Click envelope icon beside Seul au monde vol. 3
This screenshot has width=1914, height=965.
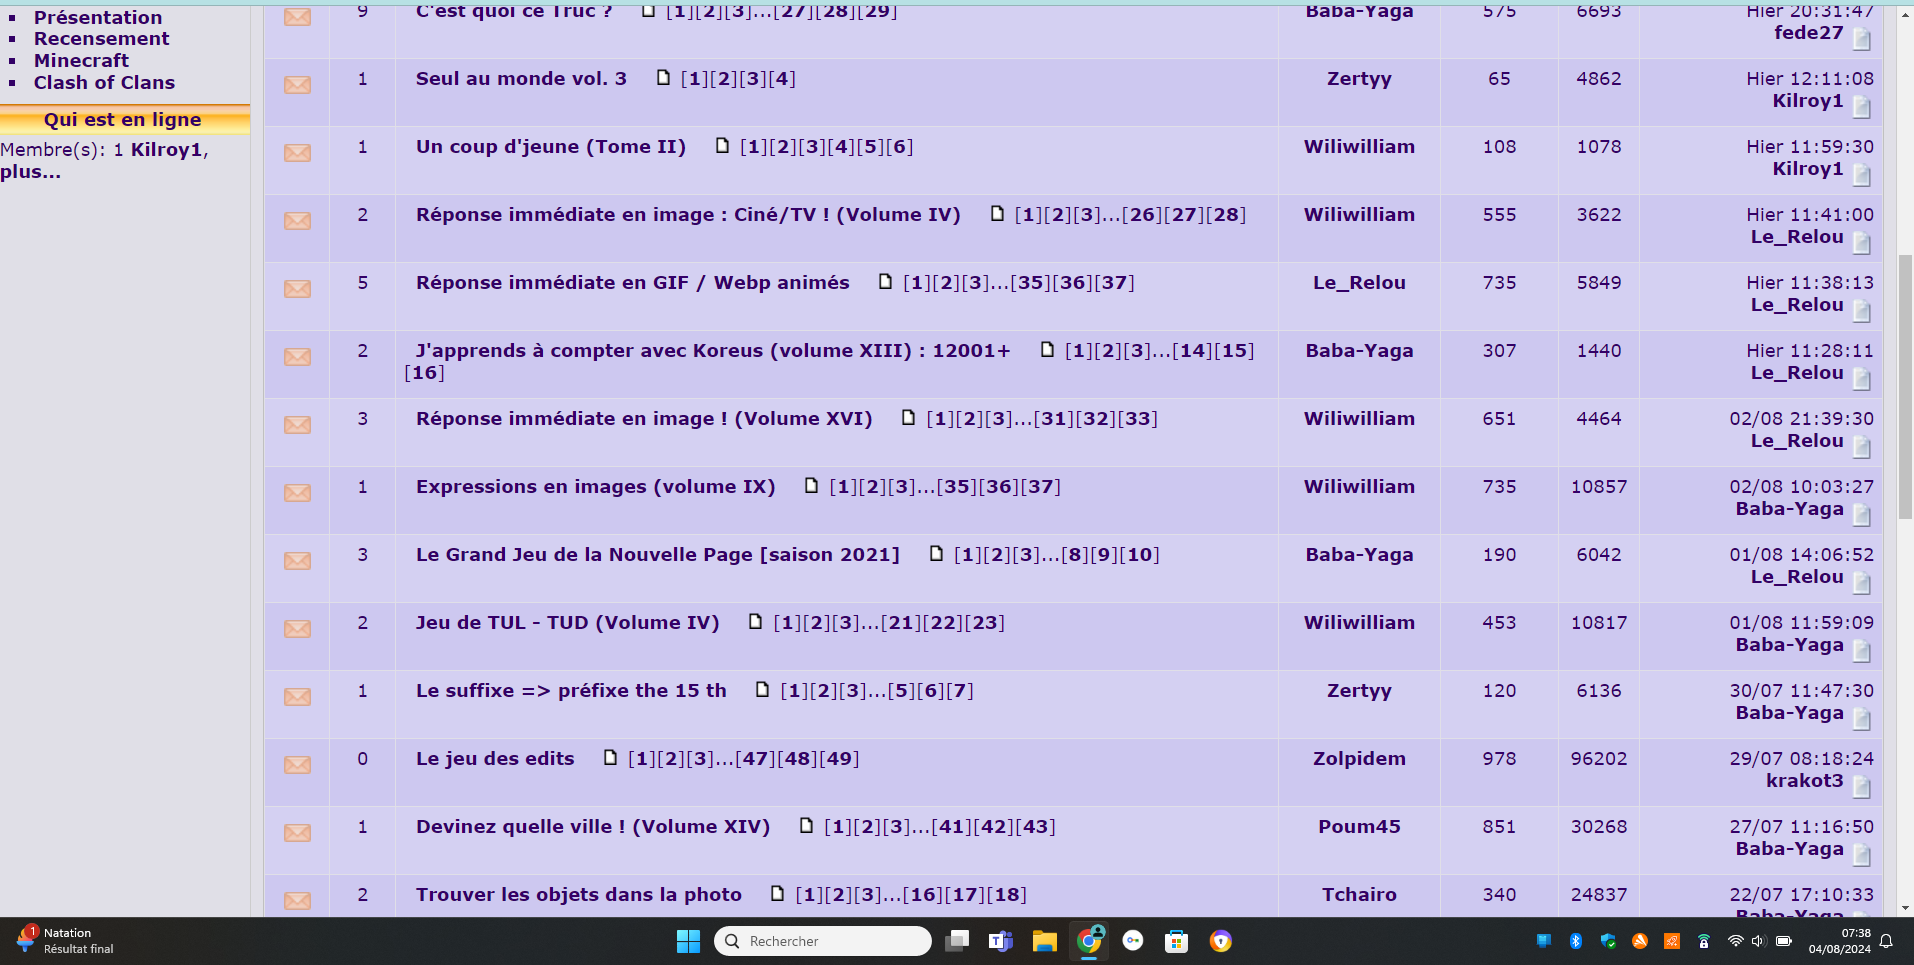(297, 85)
